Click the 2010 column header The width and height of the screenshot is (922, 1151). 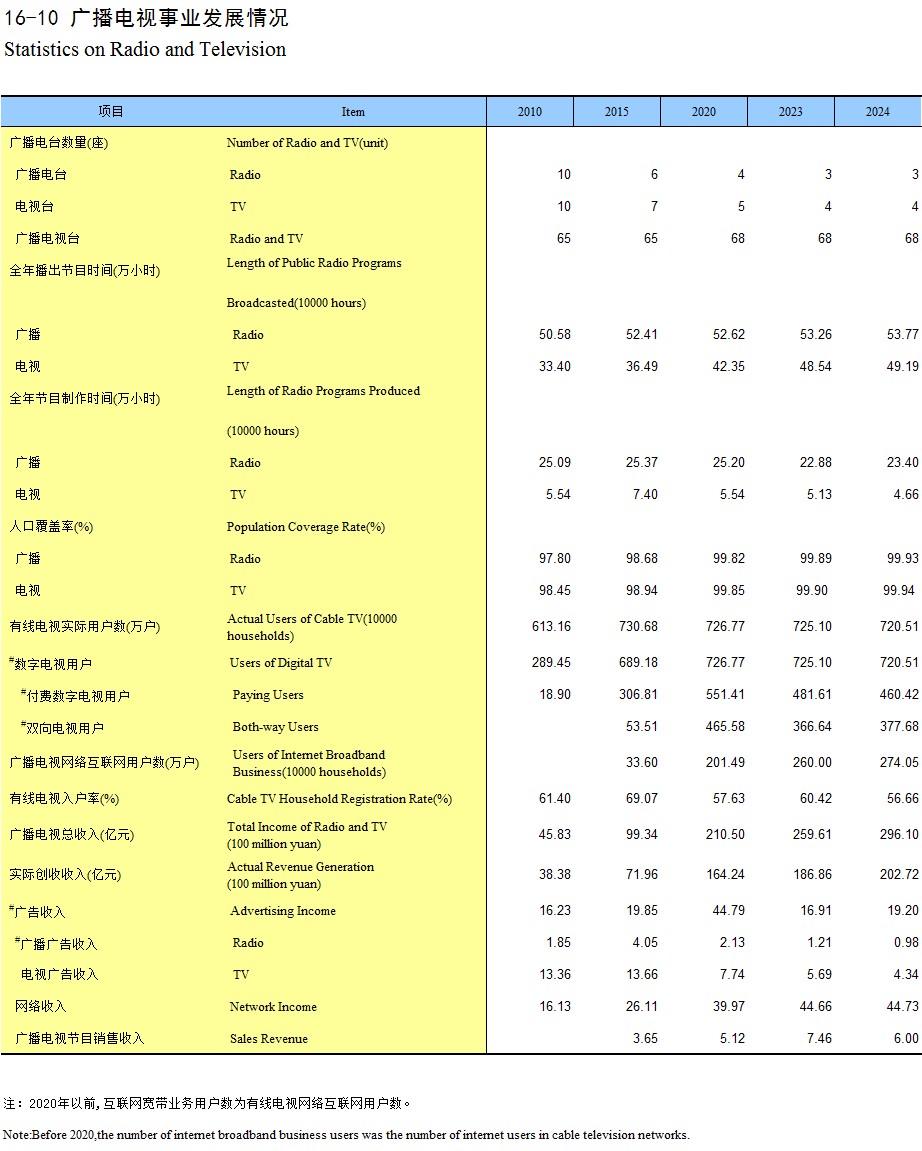(x=530, y=112)
